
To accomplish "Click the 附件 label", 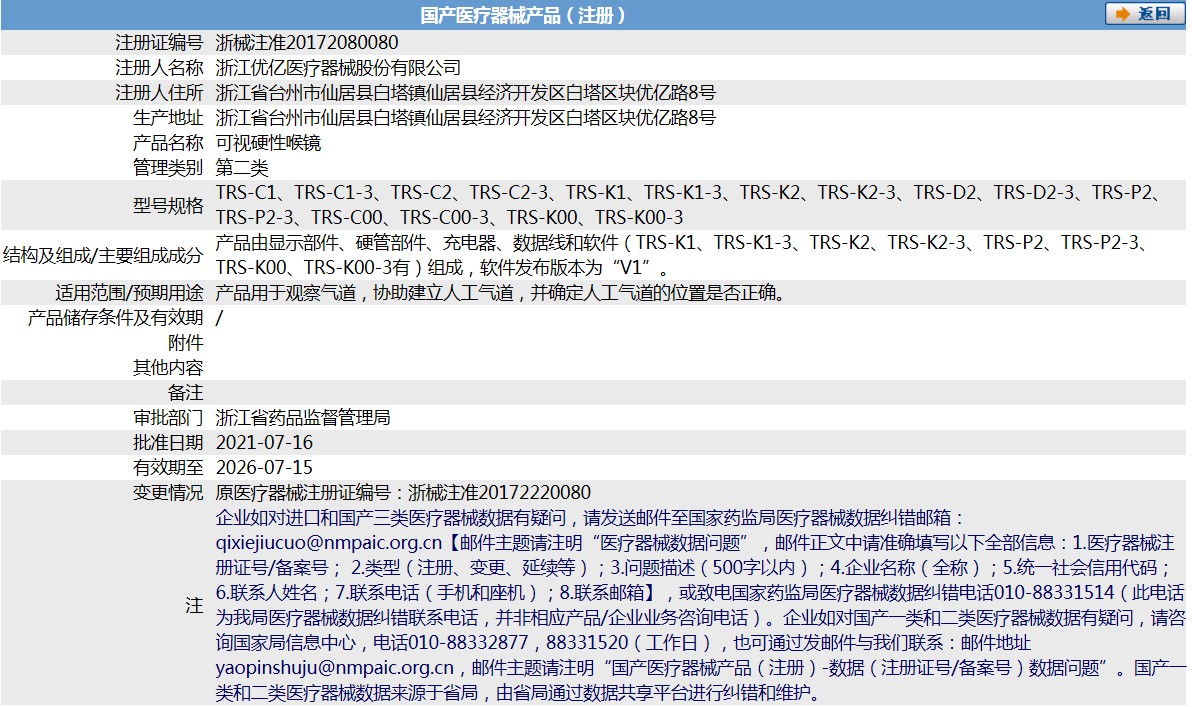I will (x=185, y=343).
